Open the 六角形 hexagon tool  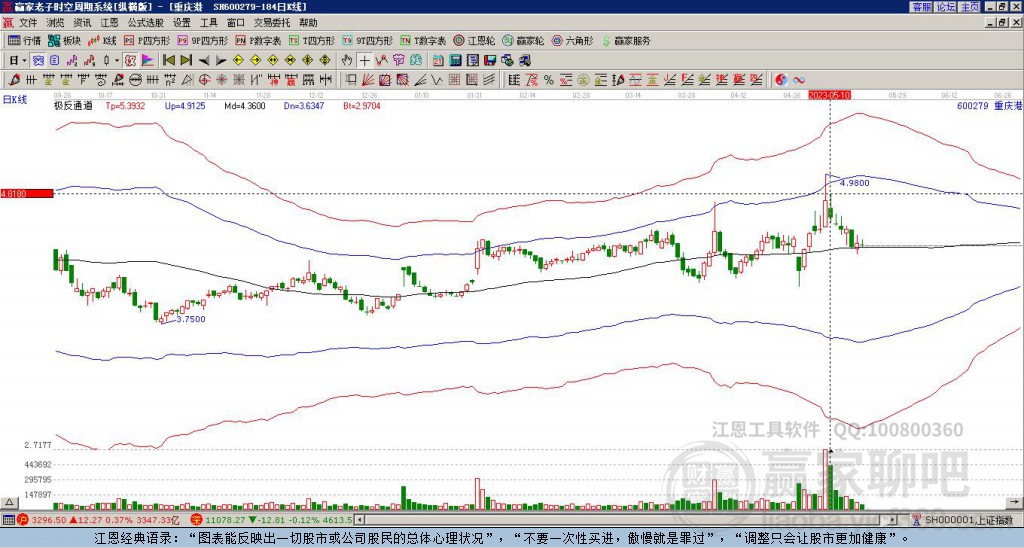(572, 40)
